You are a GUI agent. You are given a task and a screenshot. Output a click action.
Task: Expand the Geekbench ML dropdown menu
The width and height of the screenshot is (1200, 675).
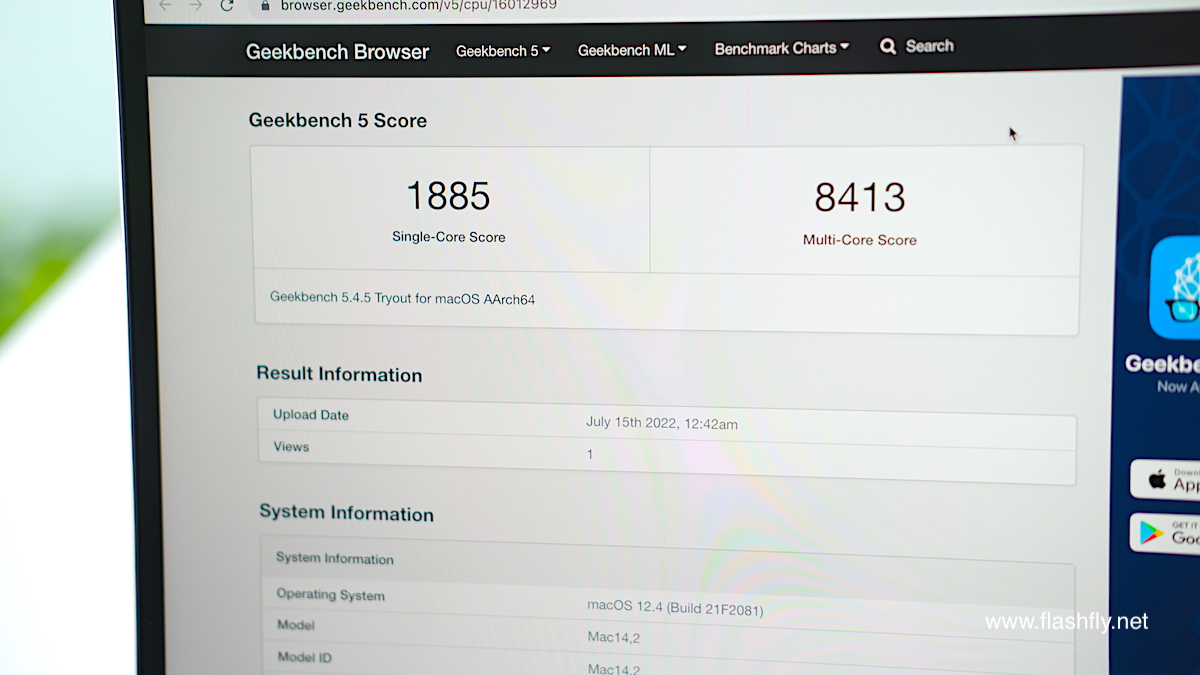[x=632, y=50]
